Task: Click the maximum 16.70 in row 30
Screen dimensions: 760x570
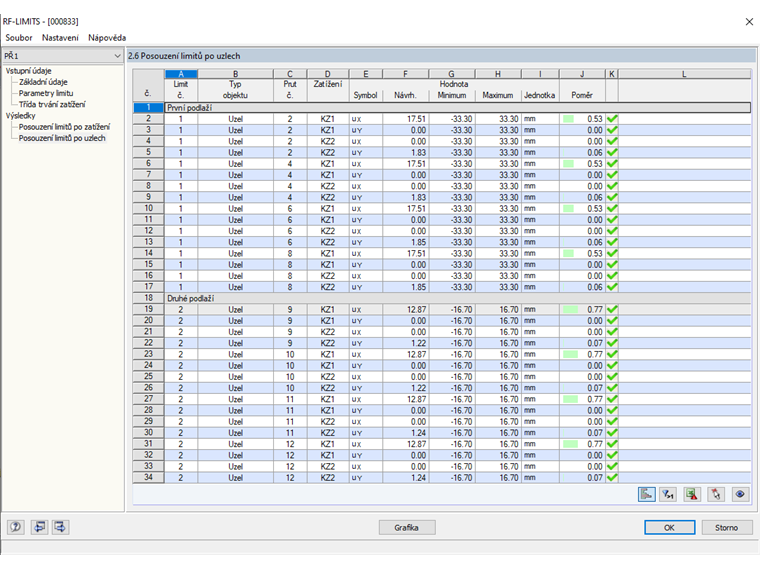Action: pos(509,433)
